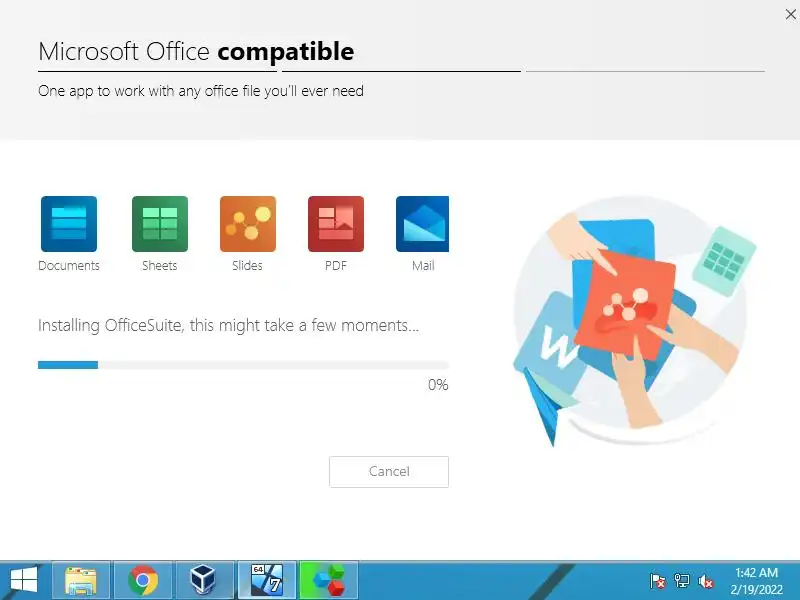Open the clock showing 1:42 AM
The height and width of the screenshot is (600, 800).
coord(757,581)
